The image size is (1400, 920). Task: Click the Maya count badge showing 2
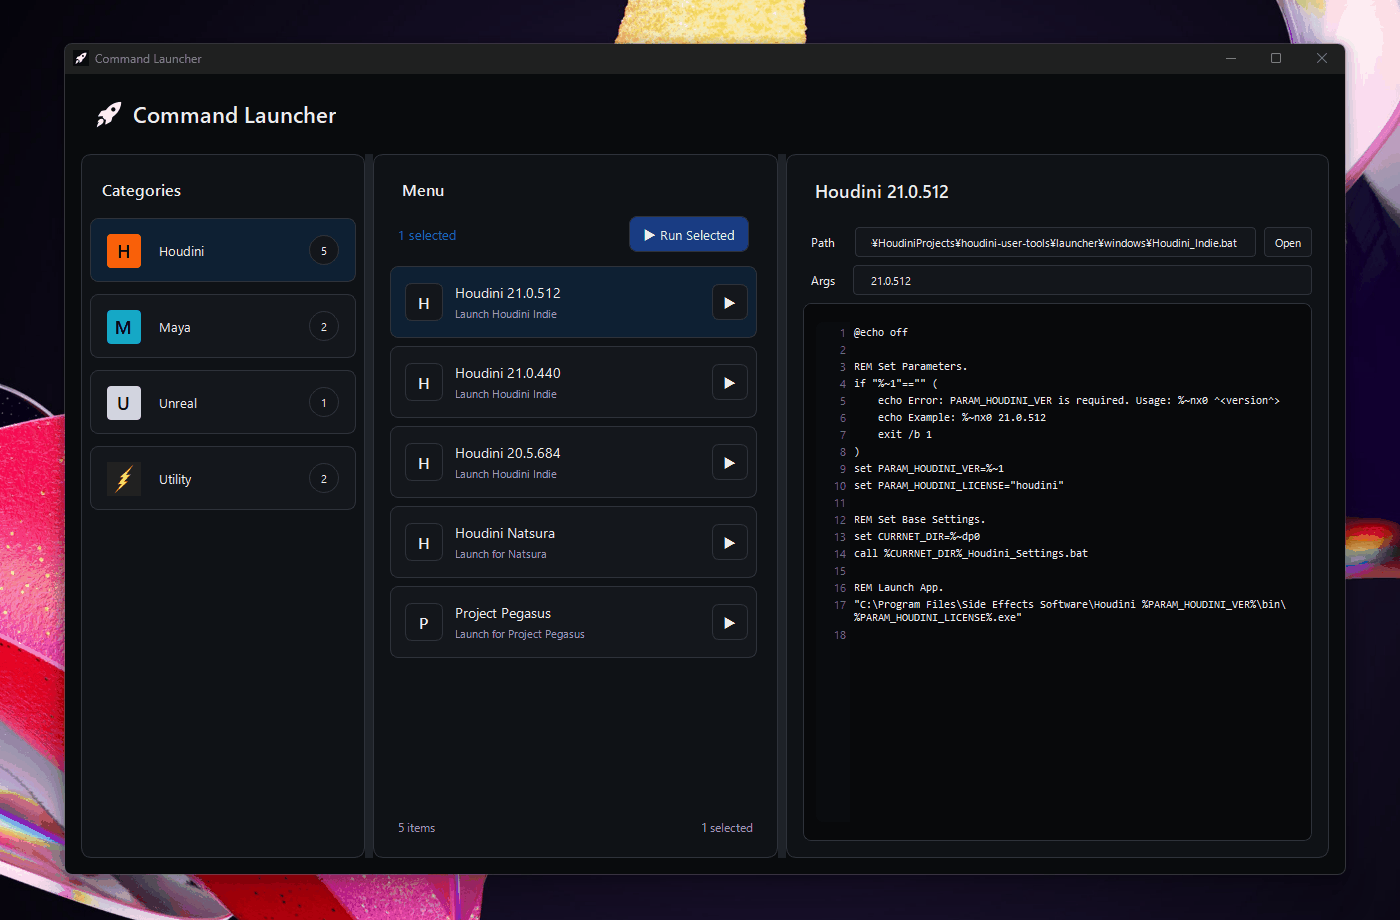click(x=324, y=327)
